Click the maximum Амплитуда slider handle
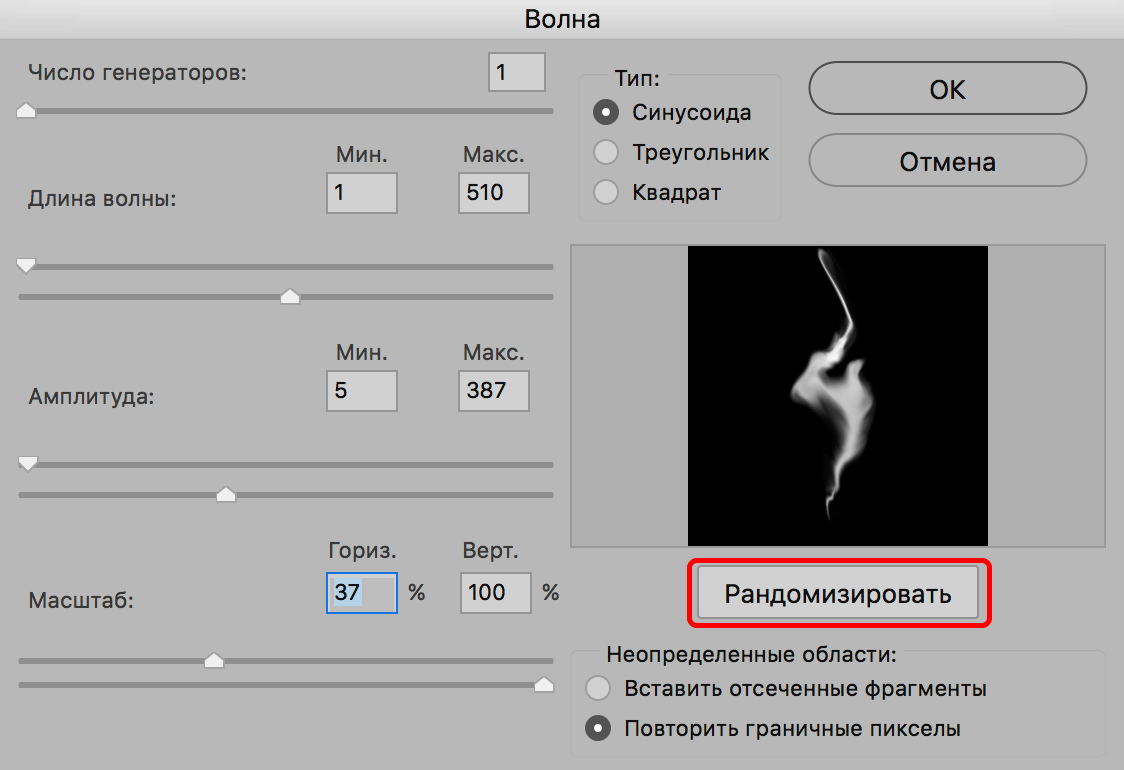 coord(226,494)
